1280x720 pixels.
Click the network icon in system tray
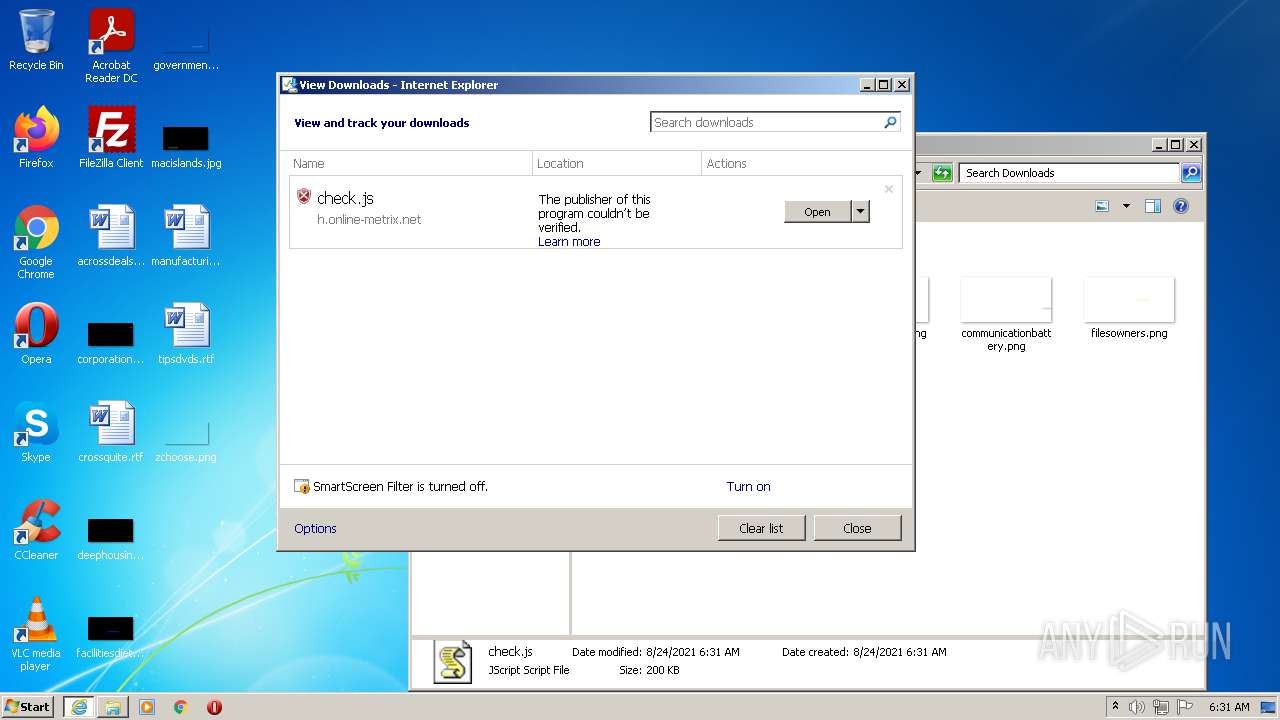click(1161, 707)
